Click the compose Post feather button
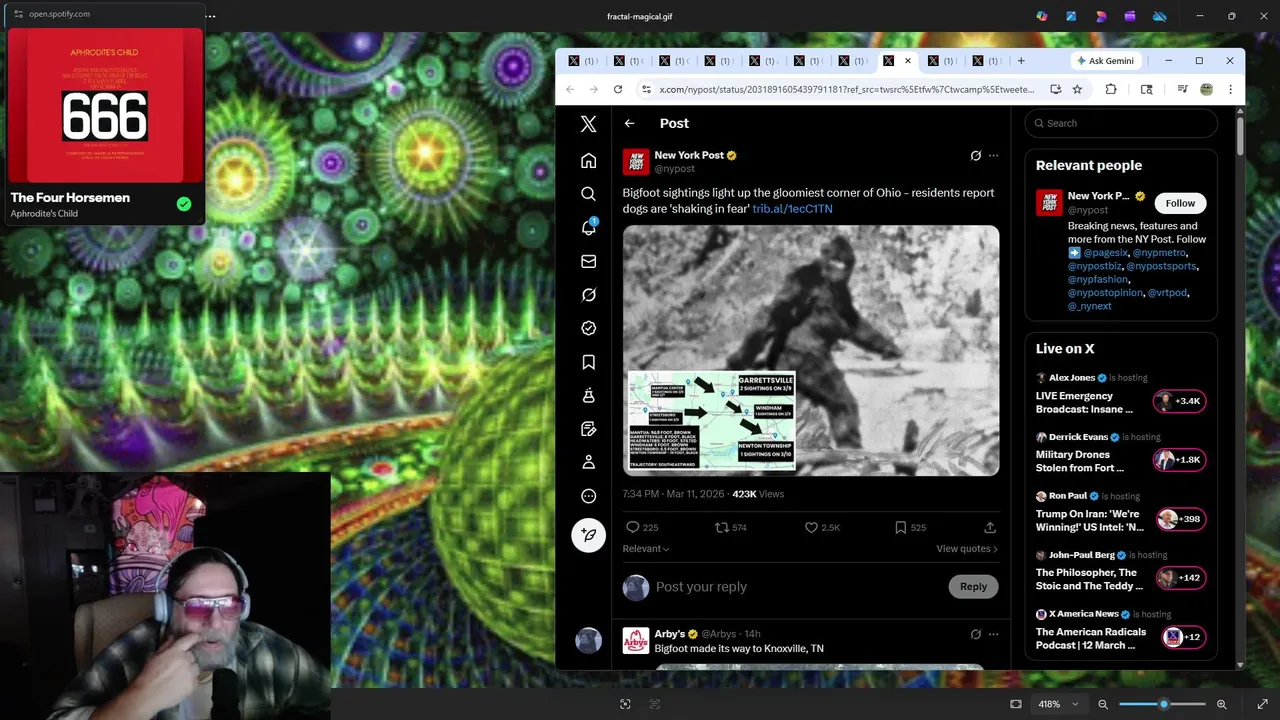 (588, 535)
